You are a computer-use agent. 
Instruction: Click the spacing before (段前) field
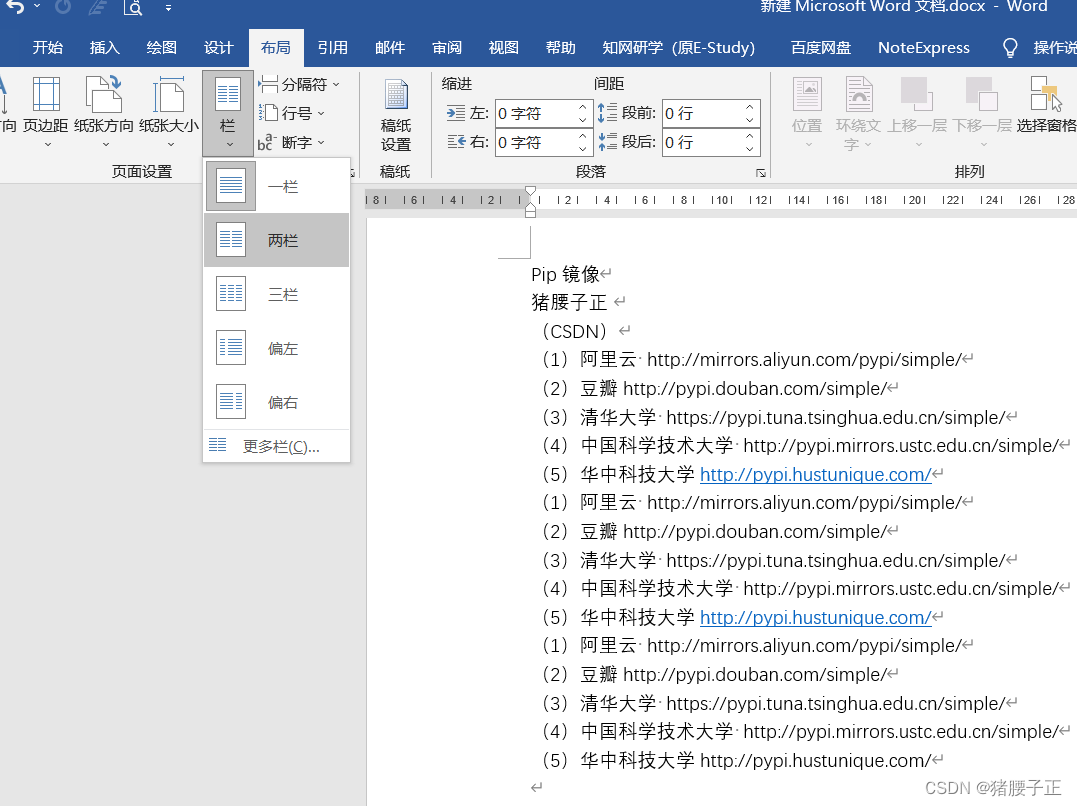pyautogui.click(x=702, y=113)
